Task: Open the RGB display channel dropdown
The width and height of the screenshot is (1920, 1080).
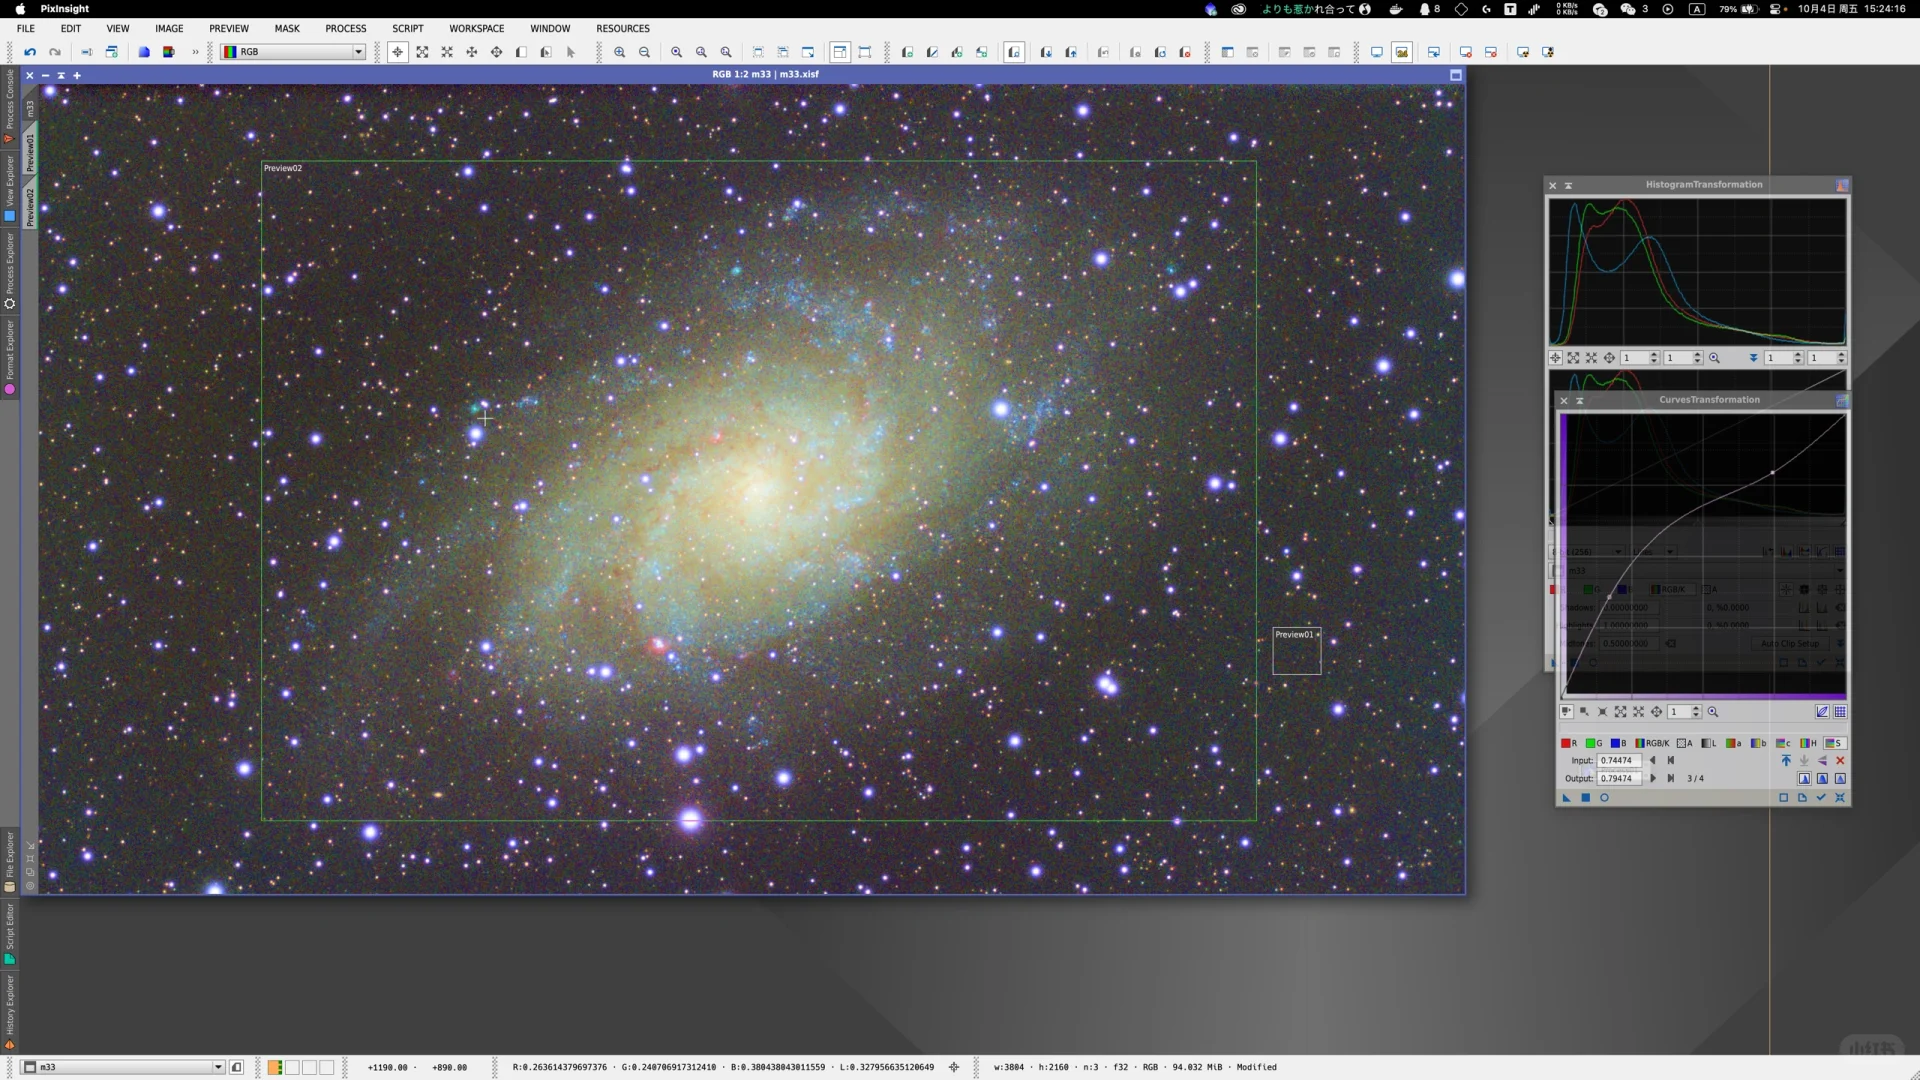Action: point(293,52)
